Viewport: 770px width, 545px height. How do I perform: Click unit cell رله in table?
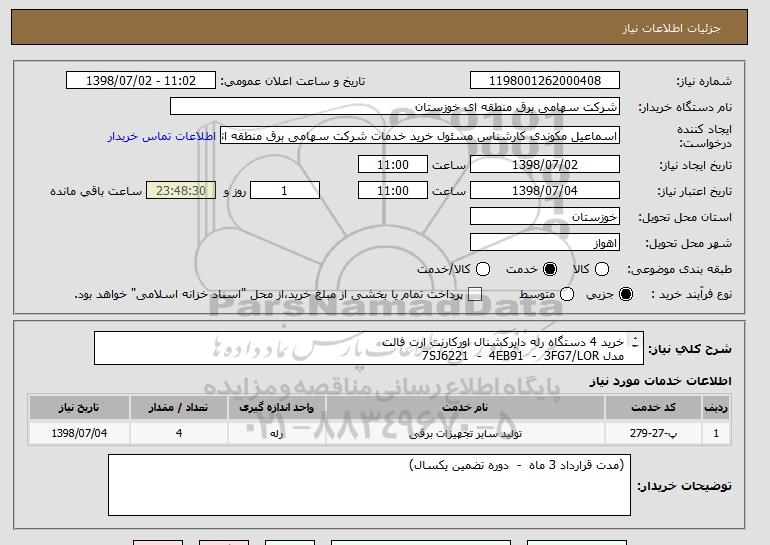(276, 434)
